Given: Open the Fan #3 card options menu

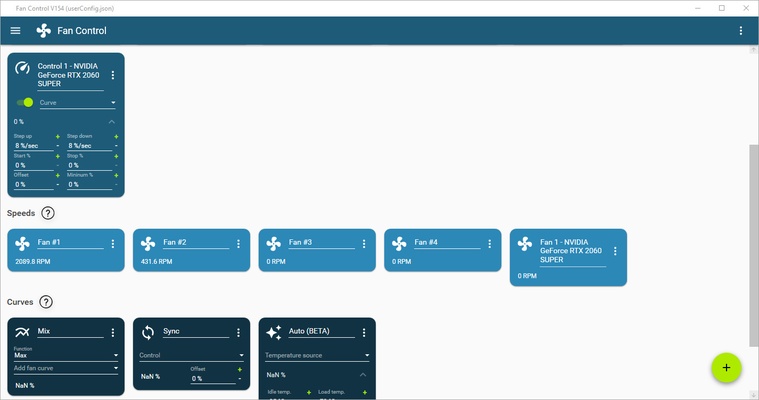Looking at the screenshot, I should click(x=364, y=244).
